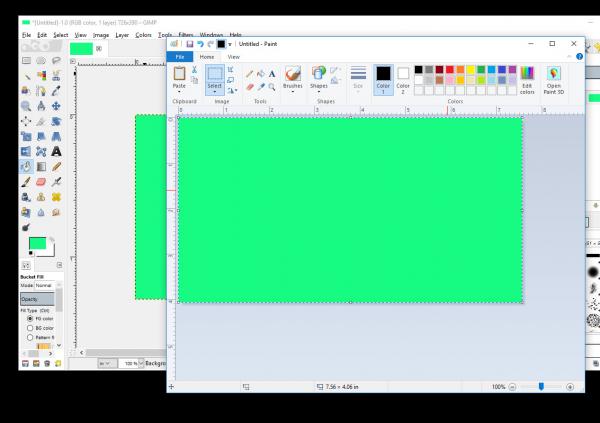Choose GIMP Text tool icon
The height and width of the screenshot is (423, 600).
(x=56, y=152)
